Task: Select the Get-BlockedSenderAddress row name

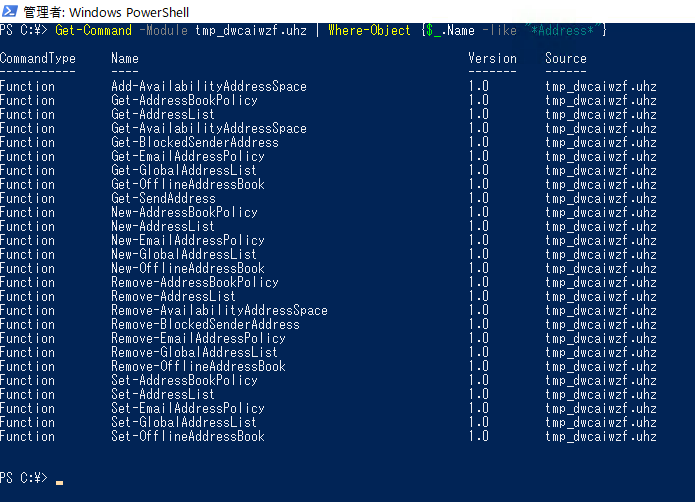Action: [x=195, y=142]
